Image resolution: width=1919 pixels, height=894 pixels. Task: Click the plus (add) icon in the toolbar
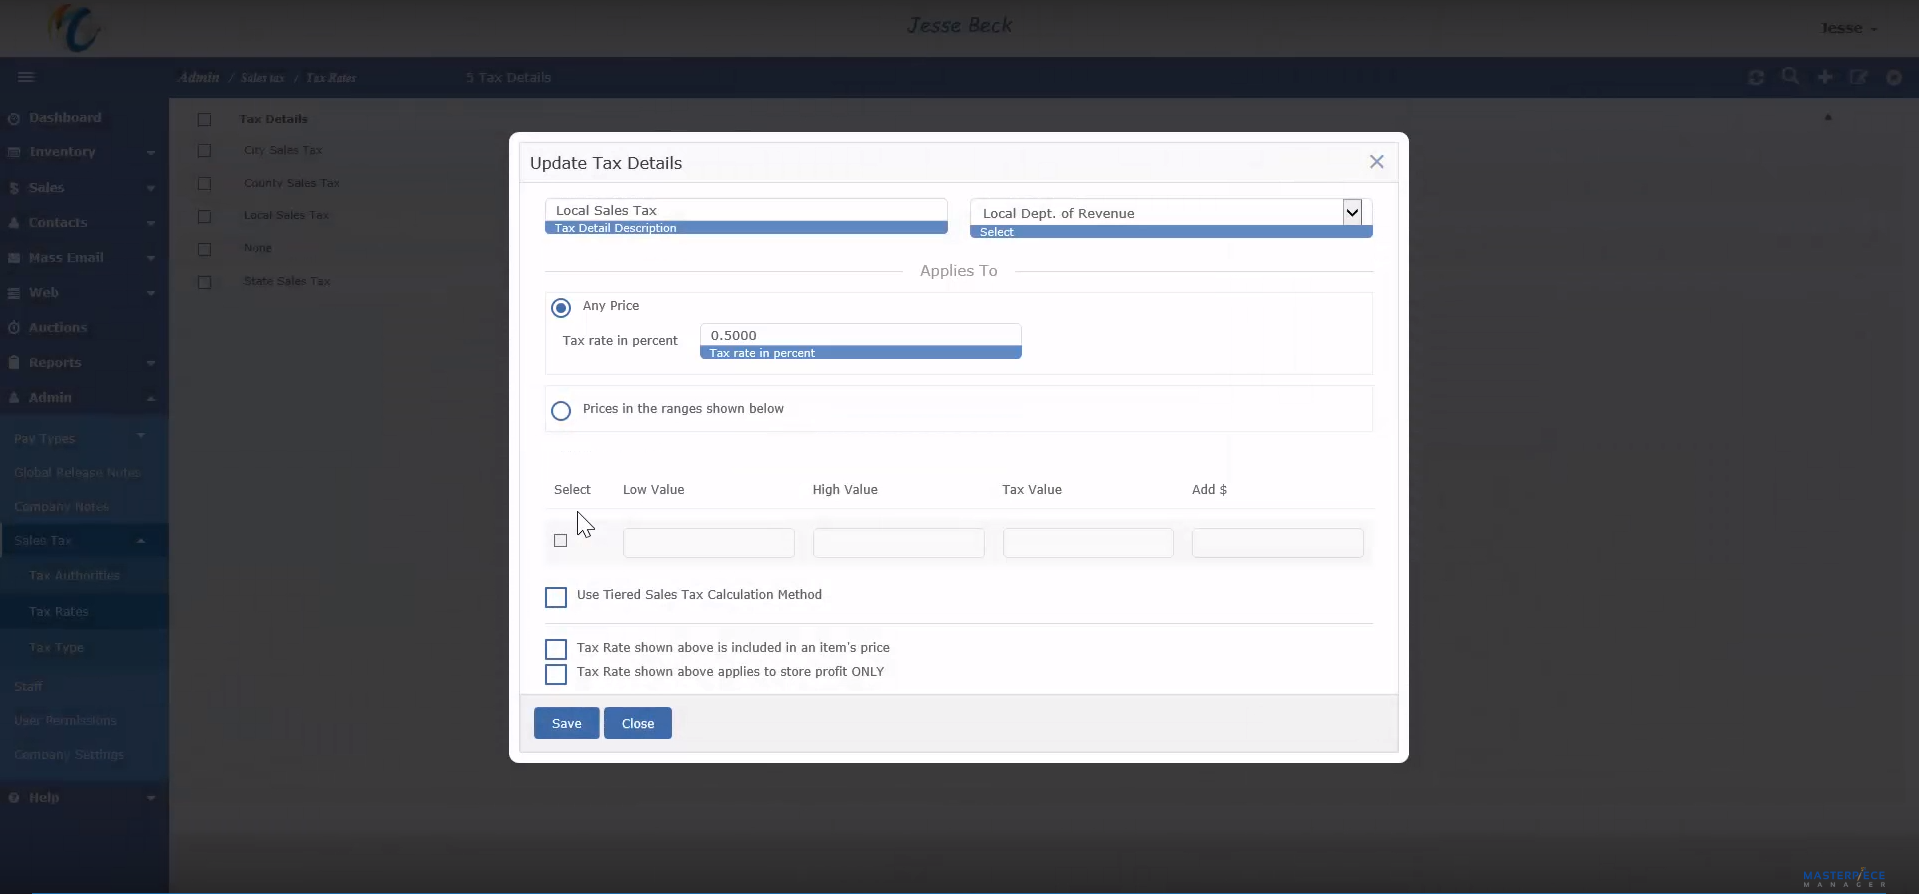pyautogui.click(x=1825, y=77)
